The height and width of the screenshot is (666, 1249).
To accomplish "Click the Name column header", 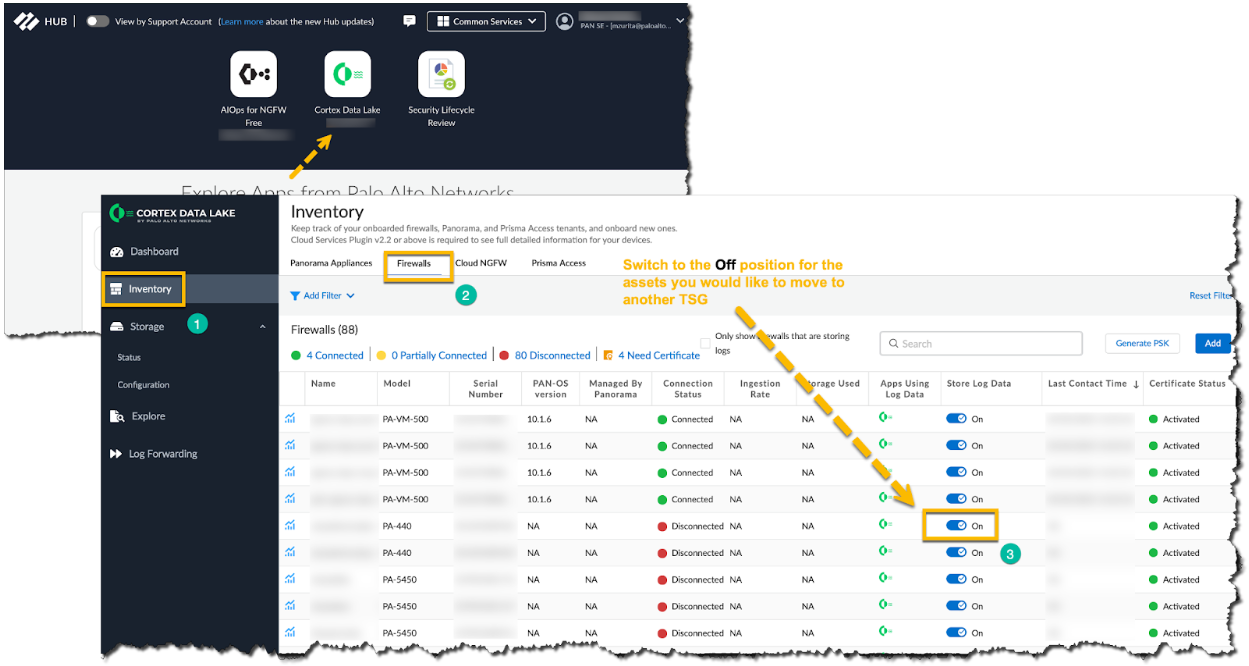I will 323,384.
